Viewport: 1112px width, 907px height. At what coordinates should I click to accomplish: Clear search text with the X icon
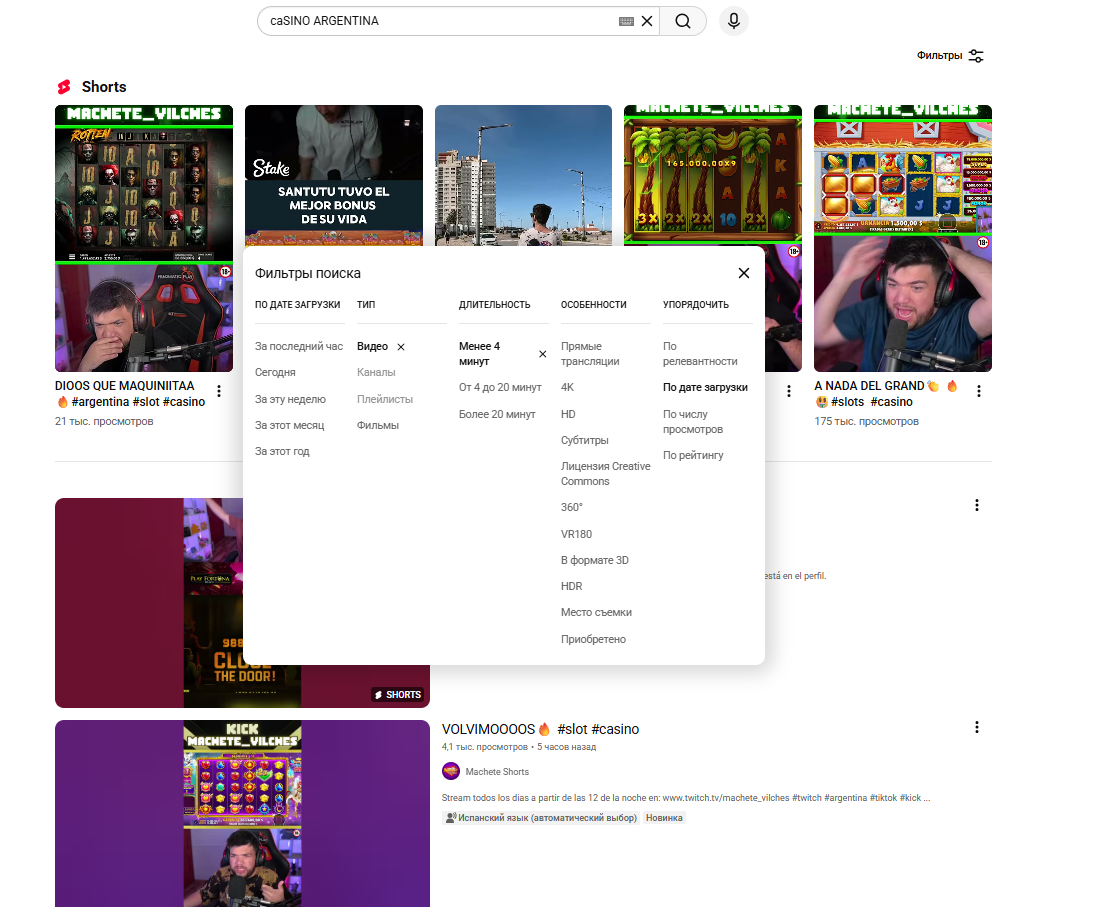coord(647,21)
